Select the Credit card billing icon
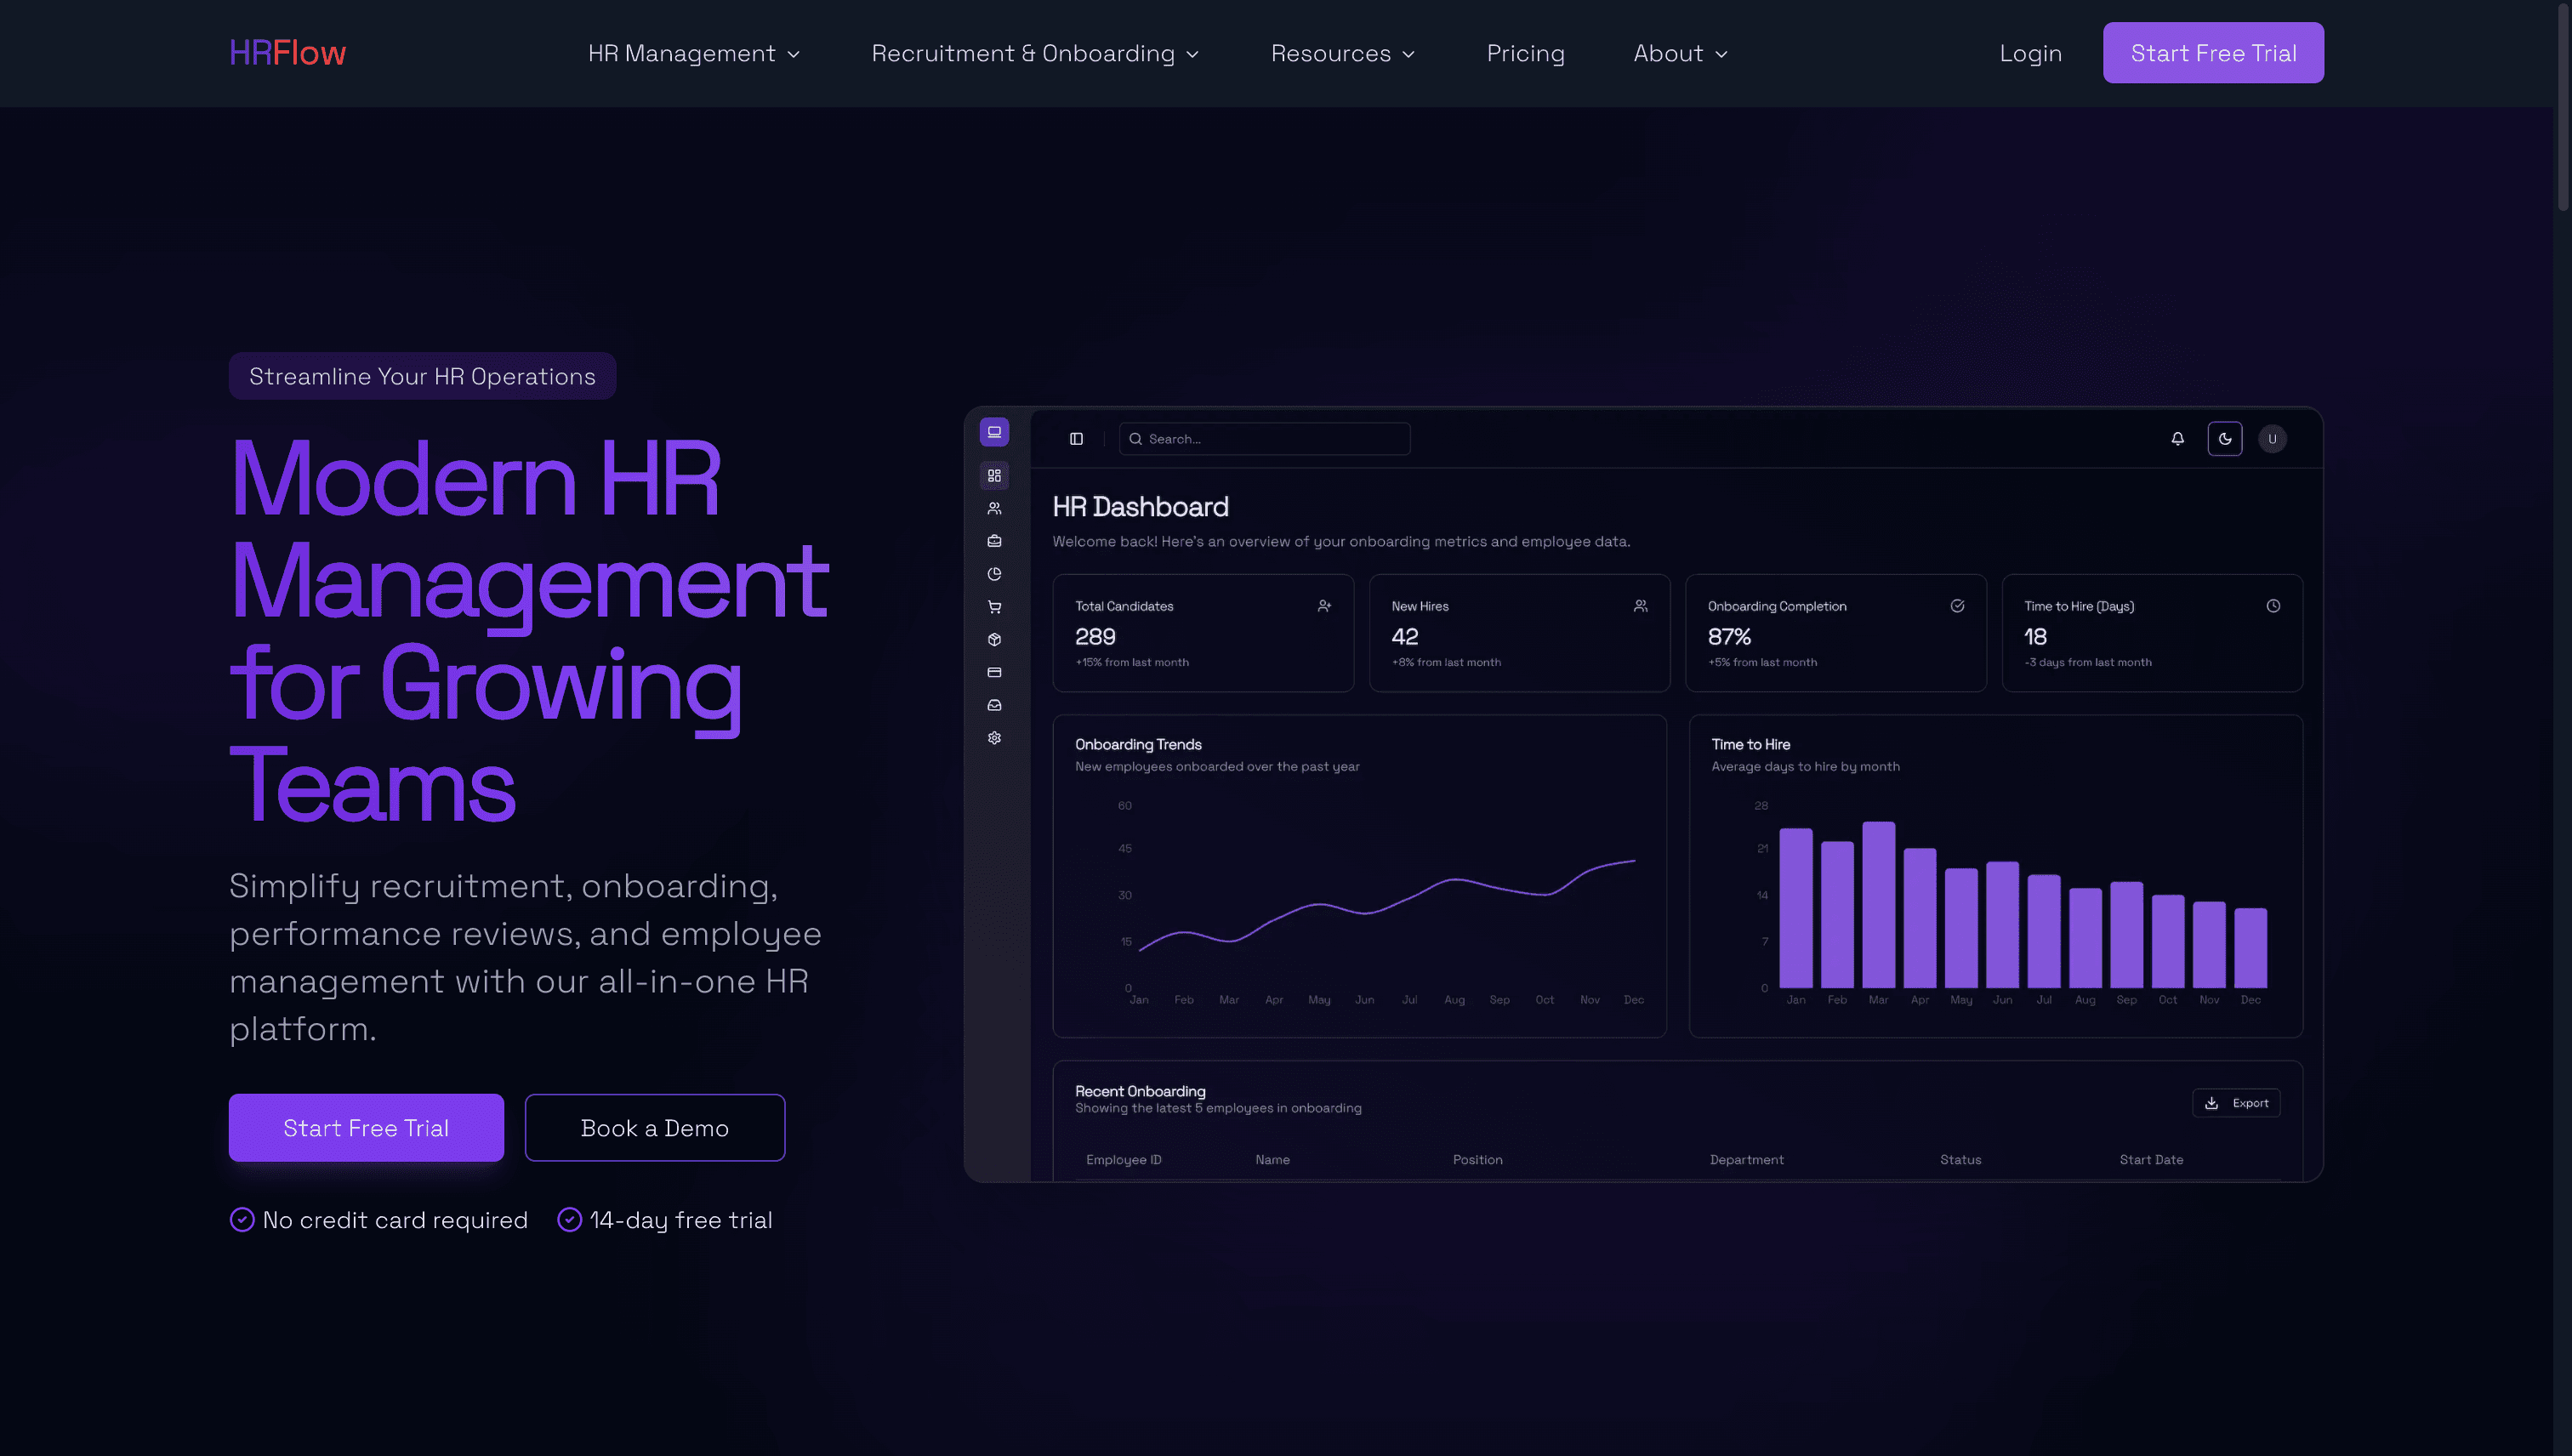Image resolution: width=2572 pixels, height=1456 pixels. pos(994,672)
